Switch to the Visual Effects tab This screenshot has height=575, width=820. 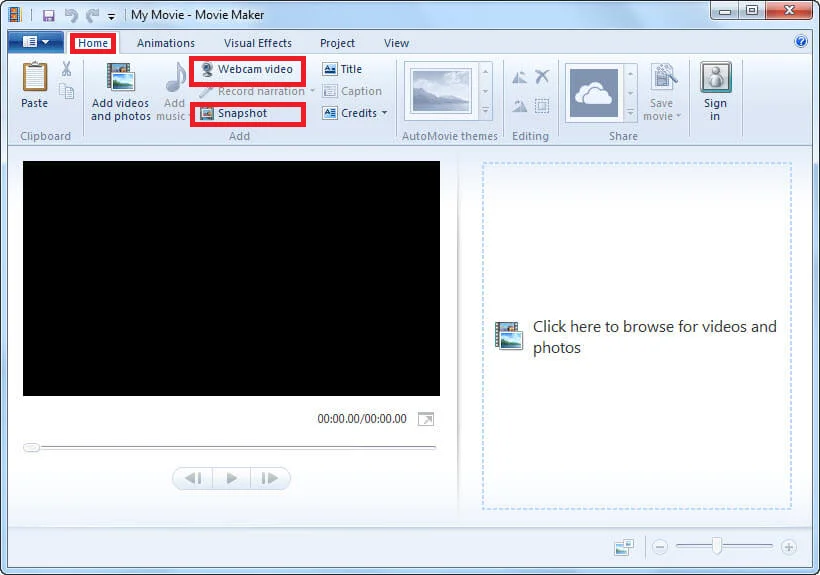[258, 43]
